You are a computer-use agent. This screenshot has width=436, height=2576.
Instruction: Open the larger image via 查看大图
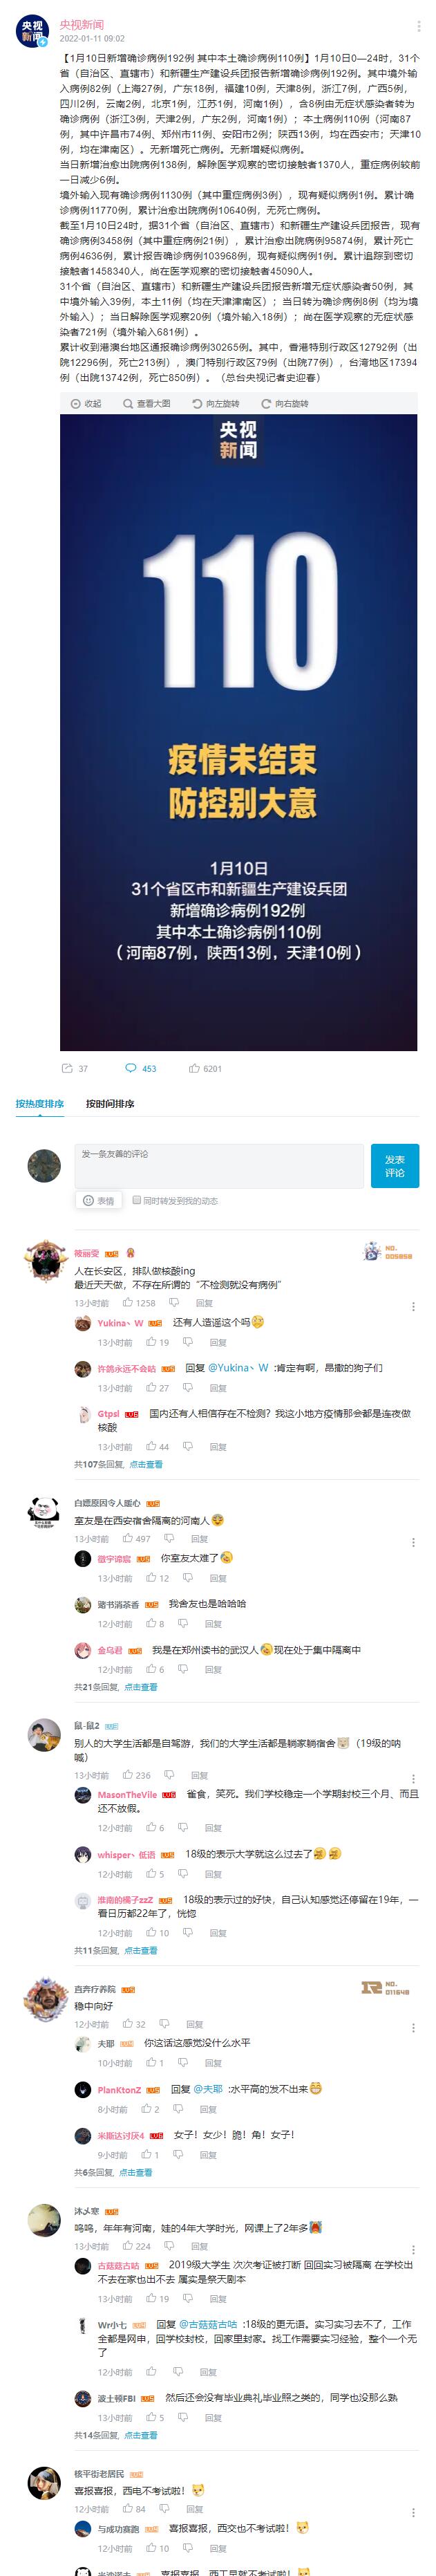[x=146, y=403]
